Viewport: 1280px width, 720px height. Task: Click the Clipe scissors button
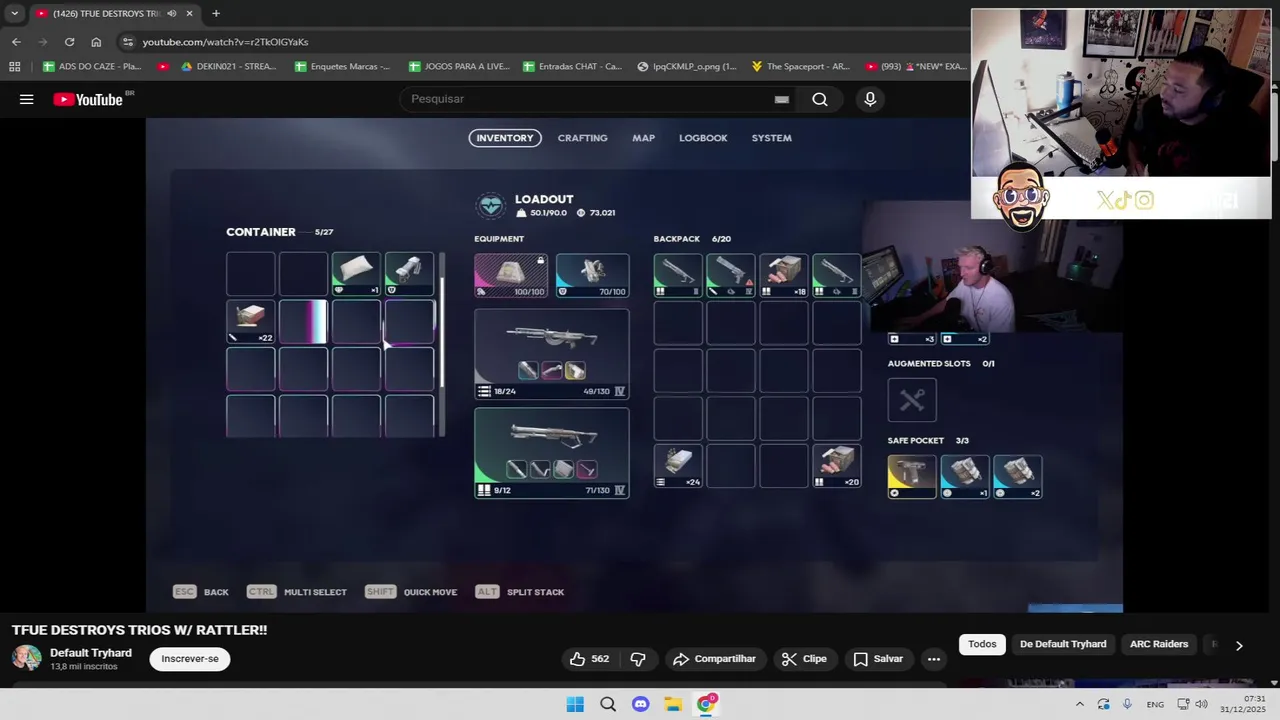804,659
